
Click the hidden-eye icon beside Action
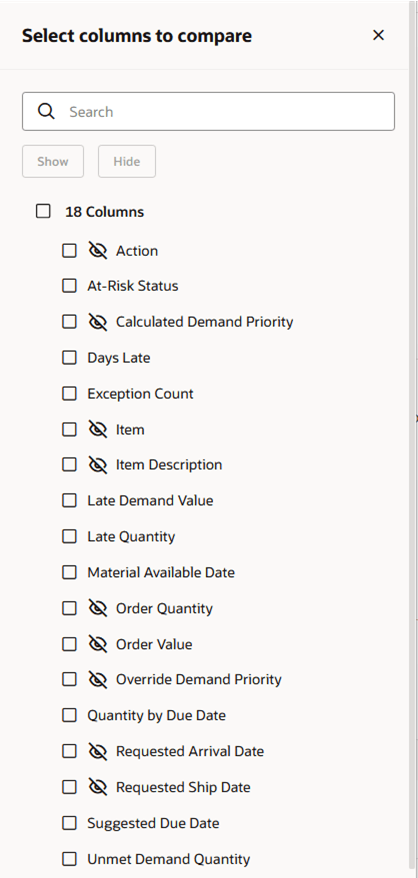[97, 250]
